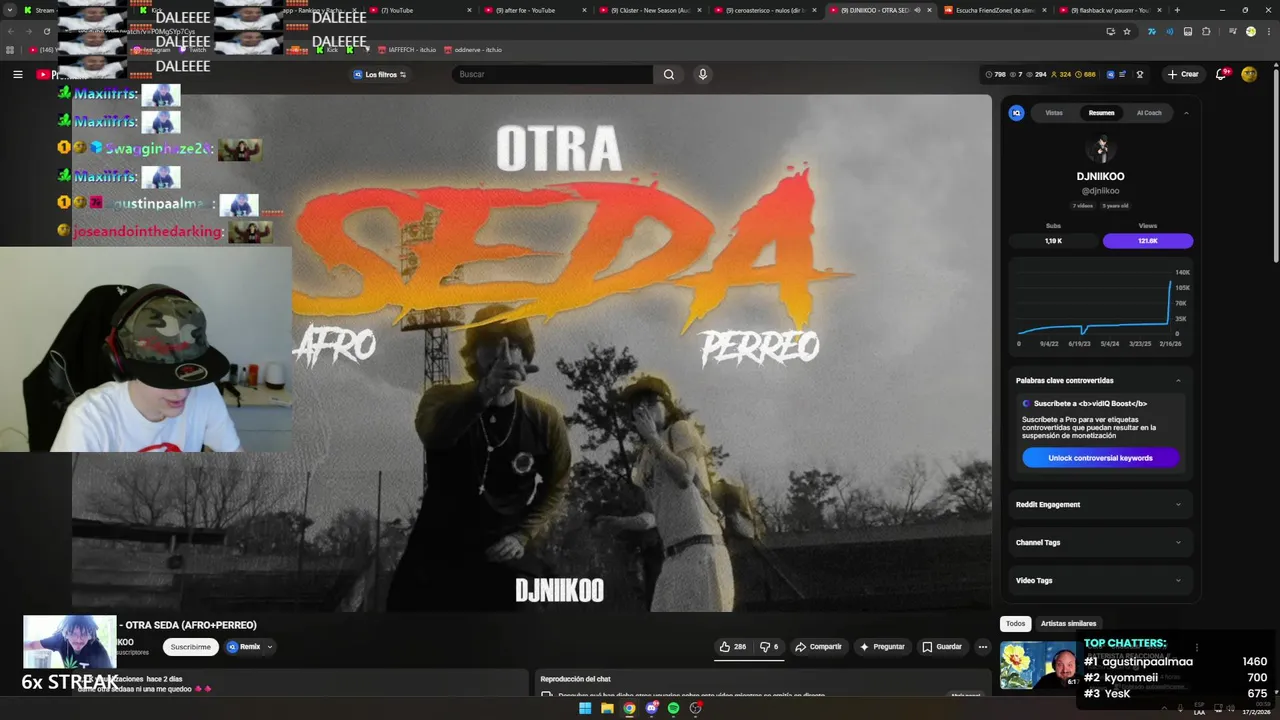
Task: Open Spotify from taskbar
Action: [x=673, y=708]
